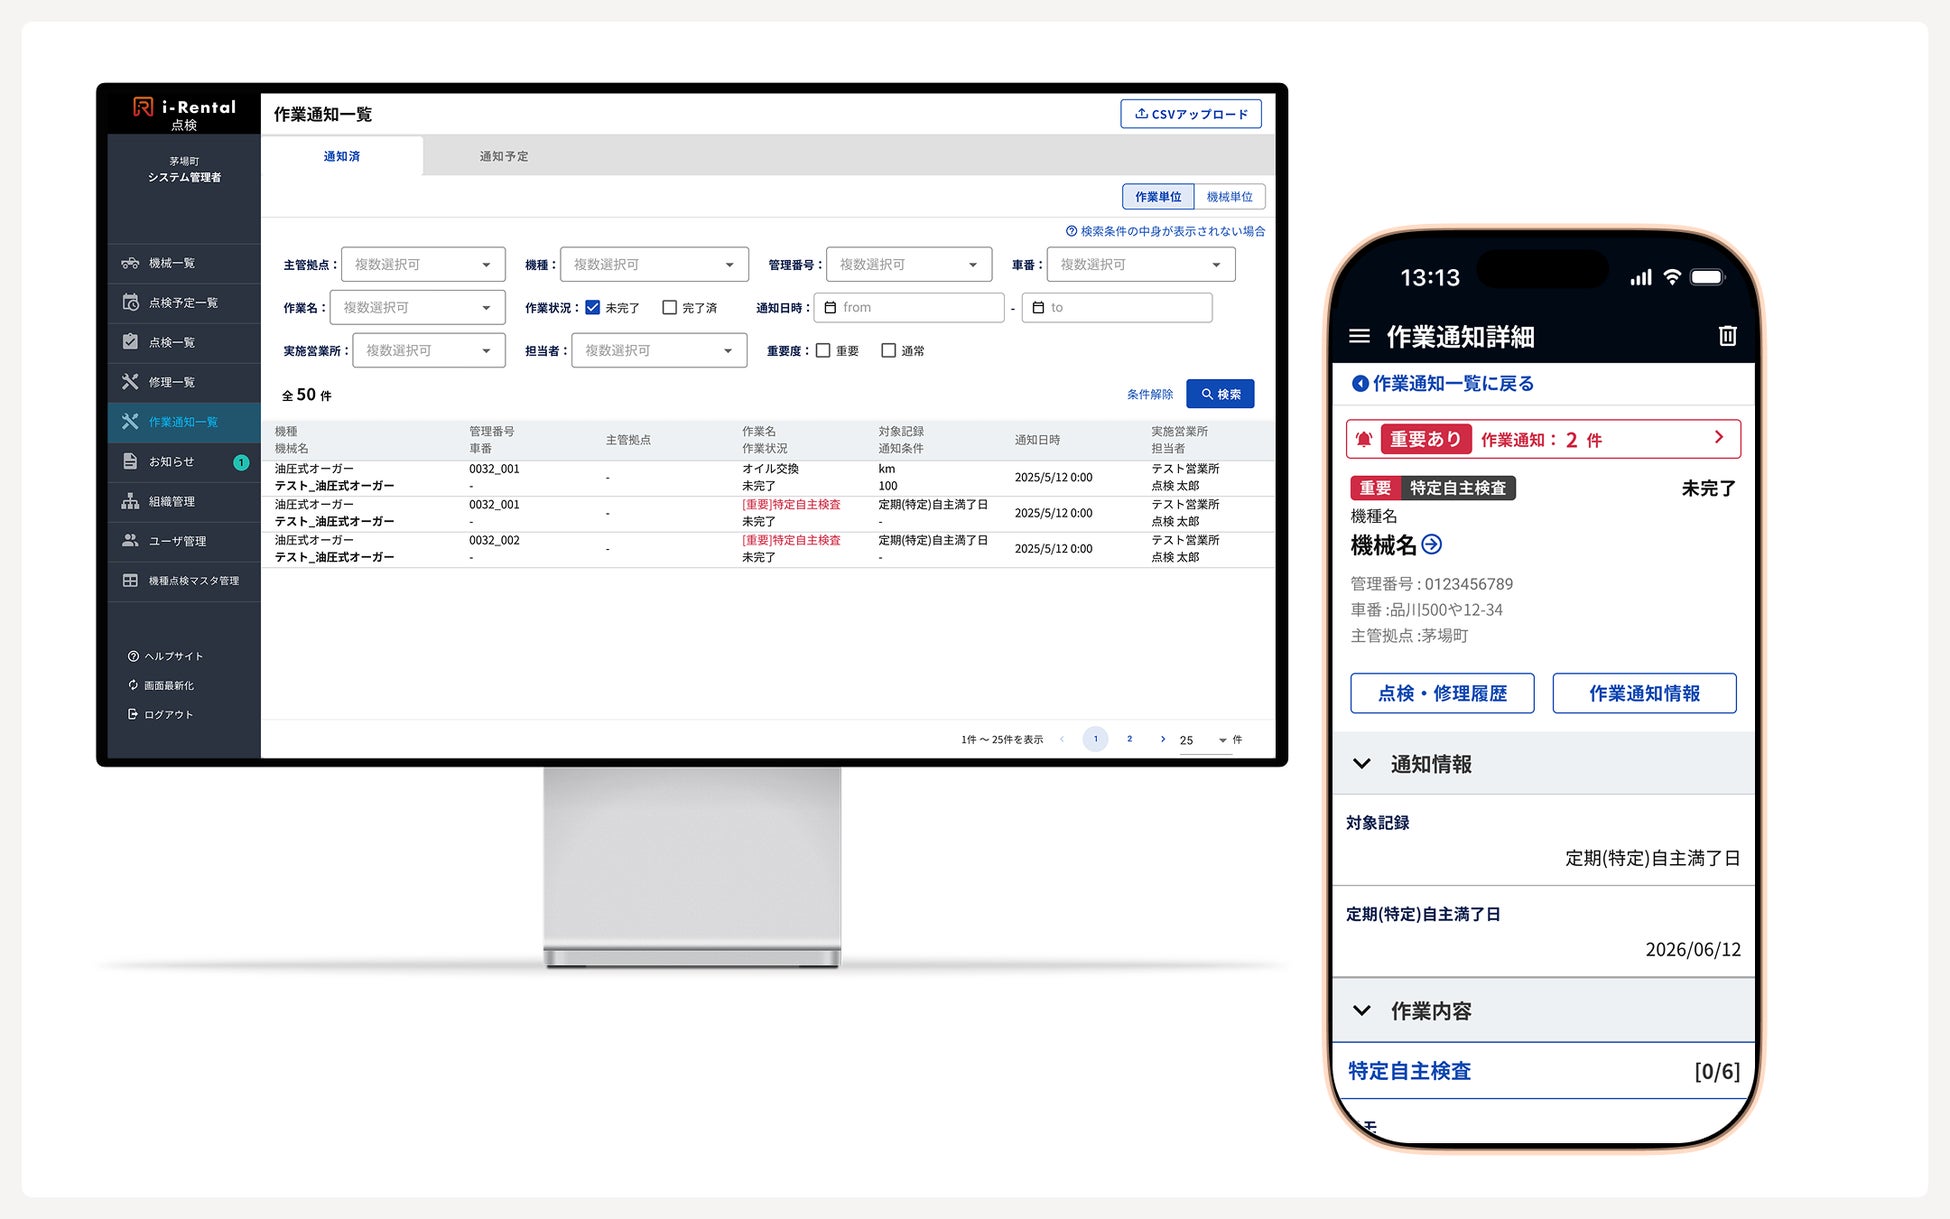Select 機械単位 view toggle
This screenshot has height=1219, width=1950.
pyautogui.click(x=1229, y=197)
